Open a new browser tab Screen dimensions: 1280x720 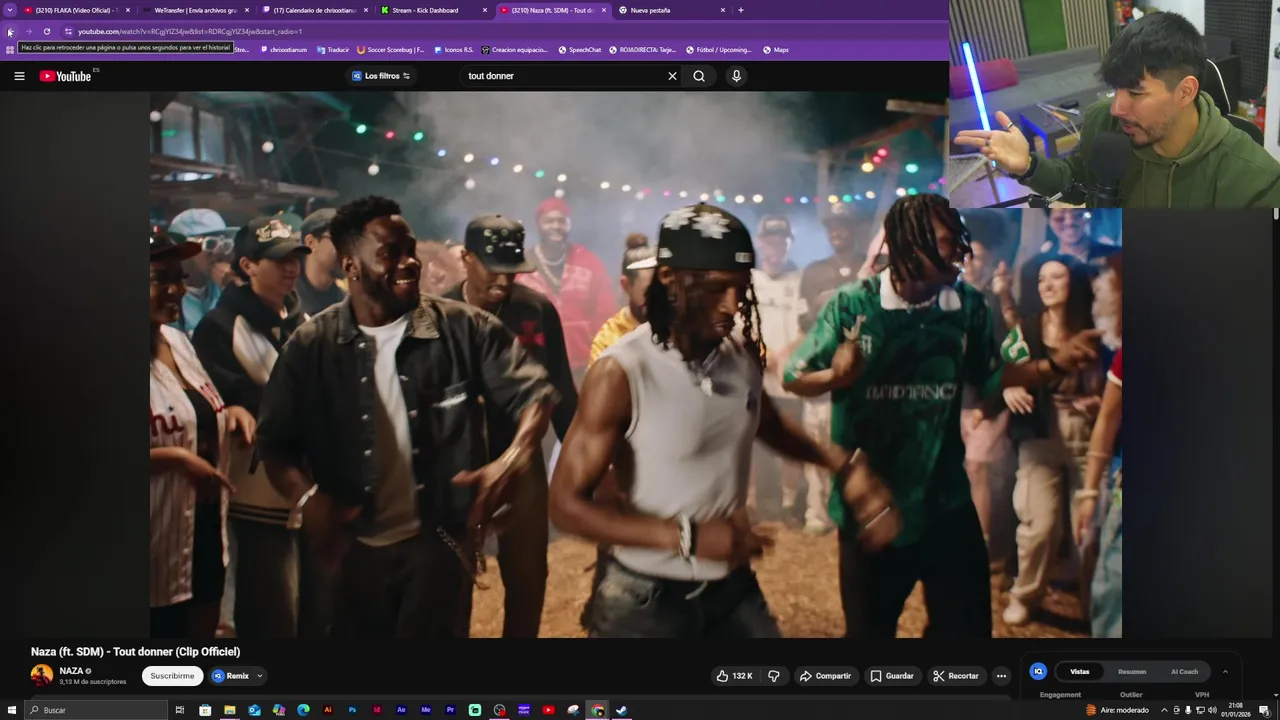point(740,10)
